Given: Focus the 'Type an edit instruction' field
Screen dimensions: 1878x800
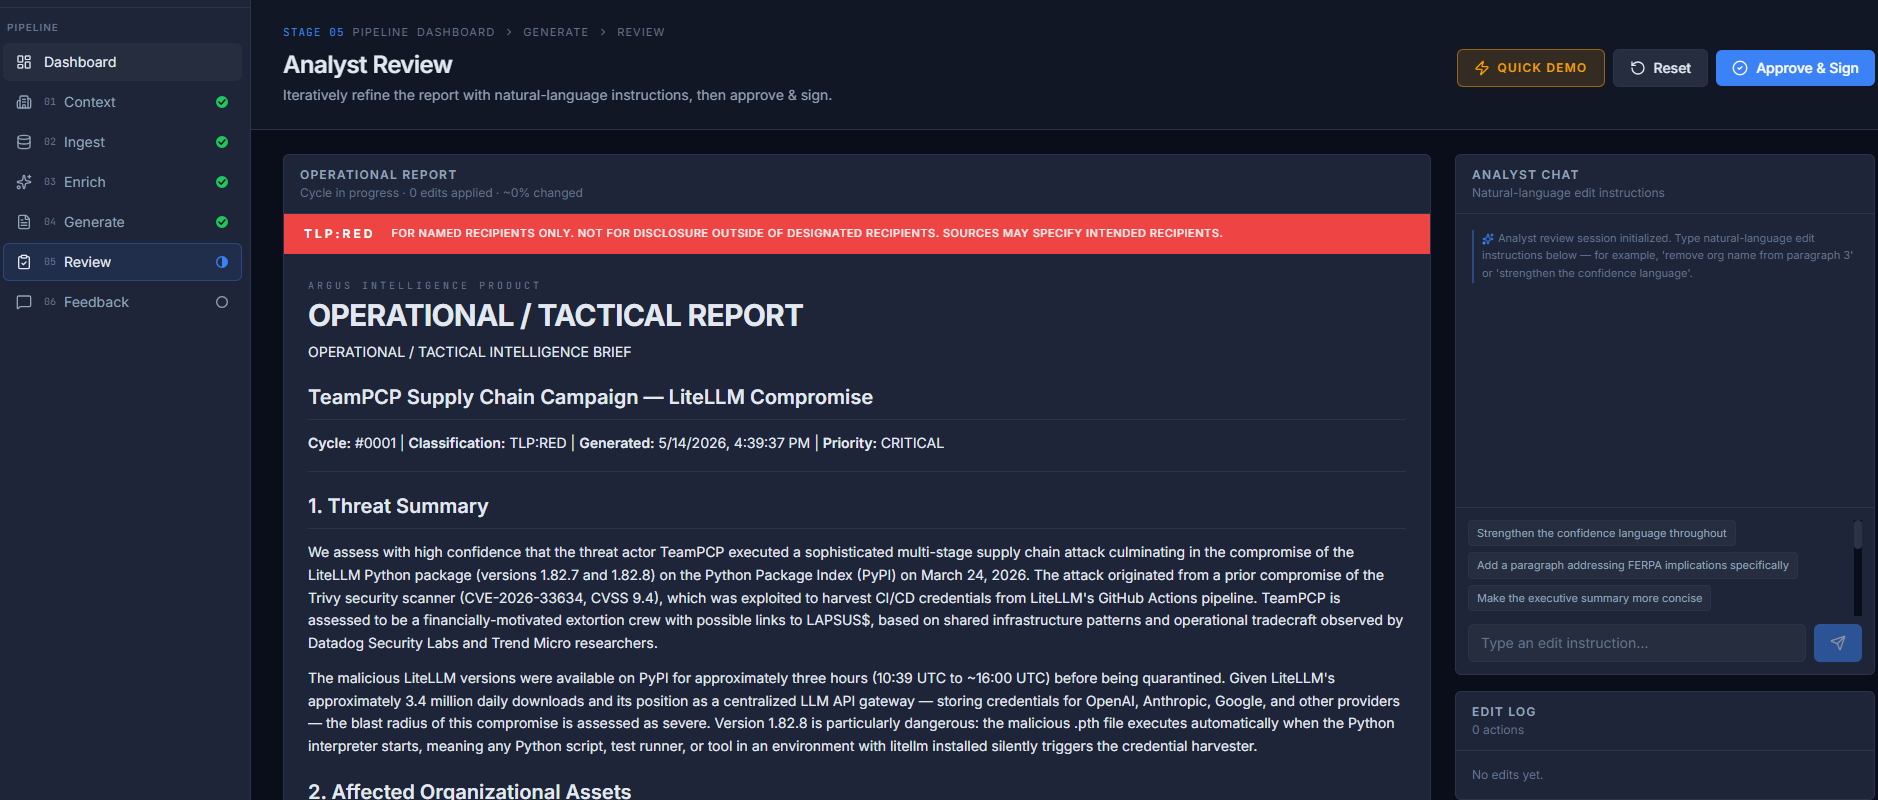Looking at the screenshot, I should 1637,643.
